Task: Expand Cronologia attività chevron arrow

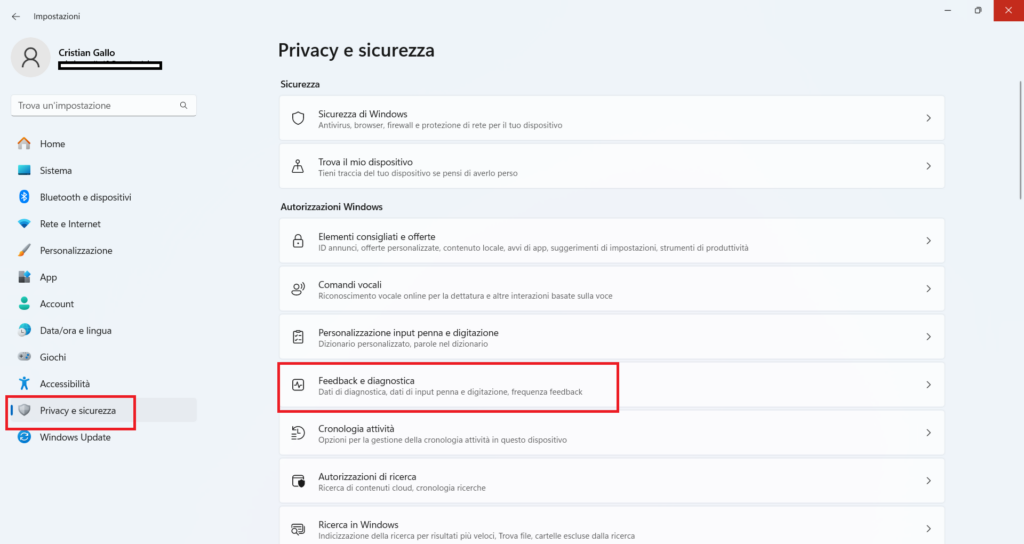Action: (928, 433)
